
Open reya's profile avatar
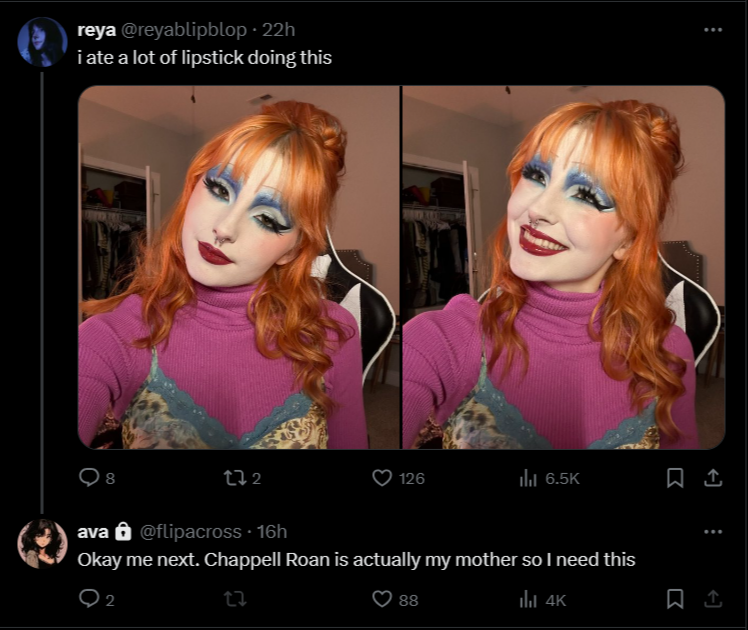(x=42, y=41)
